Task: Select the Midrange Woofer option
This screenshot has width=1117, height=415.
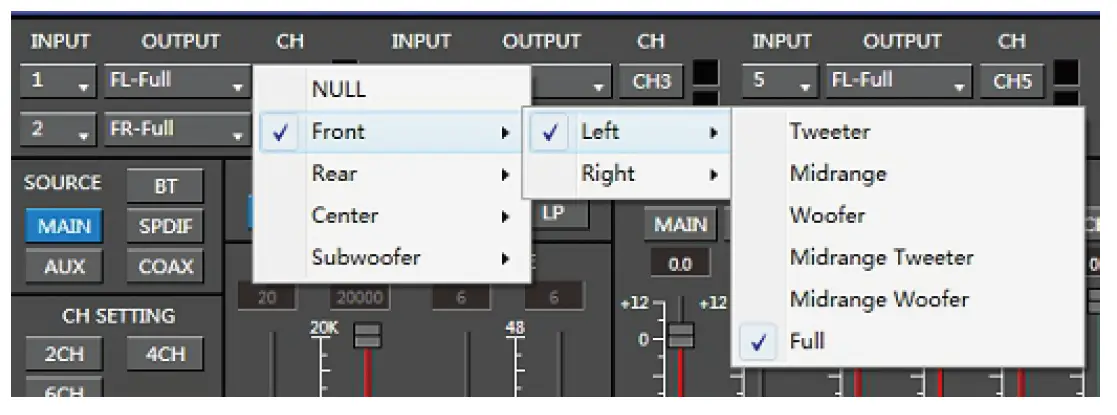Action: pyautogui.click(x=879, y=299)
